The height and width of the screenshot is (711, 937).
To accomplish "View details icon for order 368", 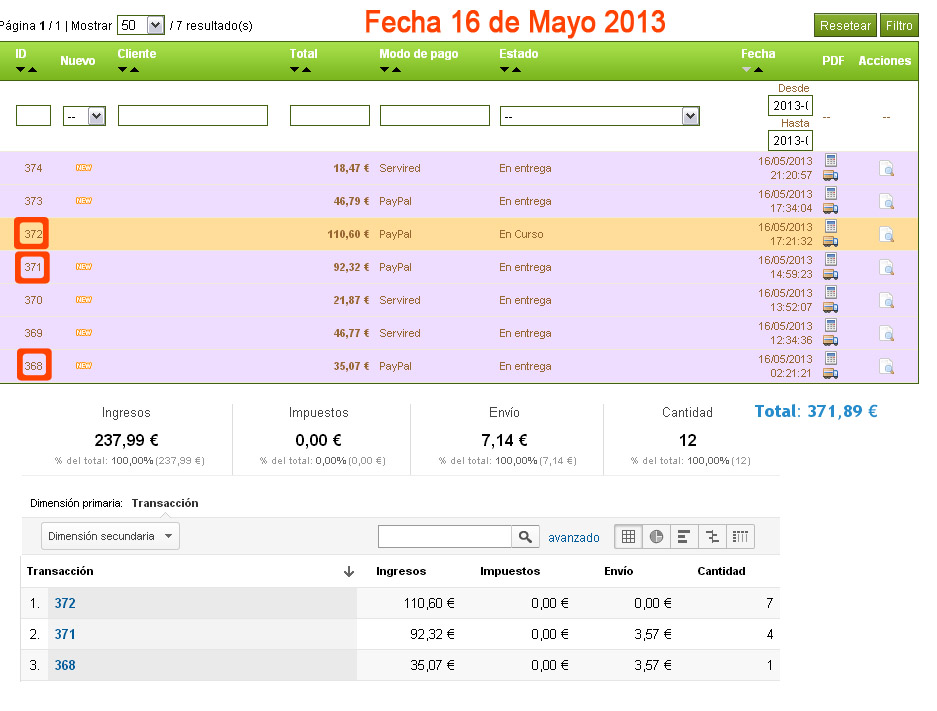I will (x=887, y=366).
